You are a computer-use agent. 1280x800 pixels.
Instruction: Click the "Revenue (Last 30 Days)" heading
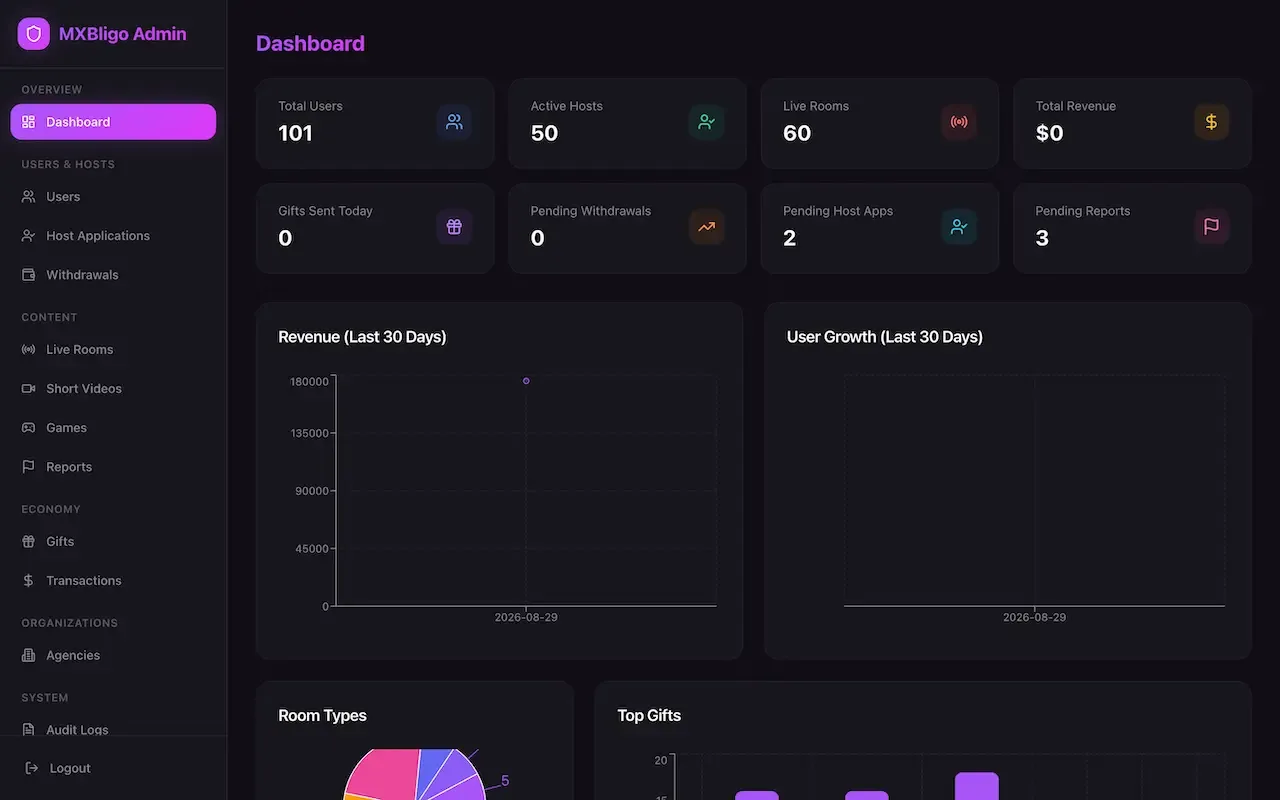(x=362, y=337)
